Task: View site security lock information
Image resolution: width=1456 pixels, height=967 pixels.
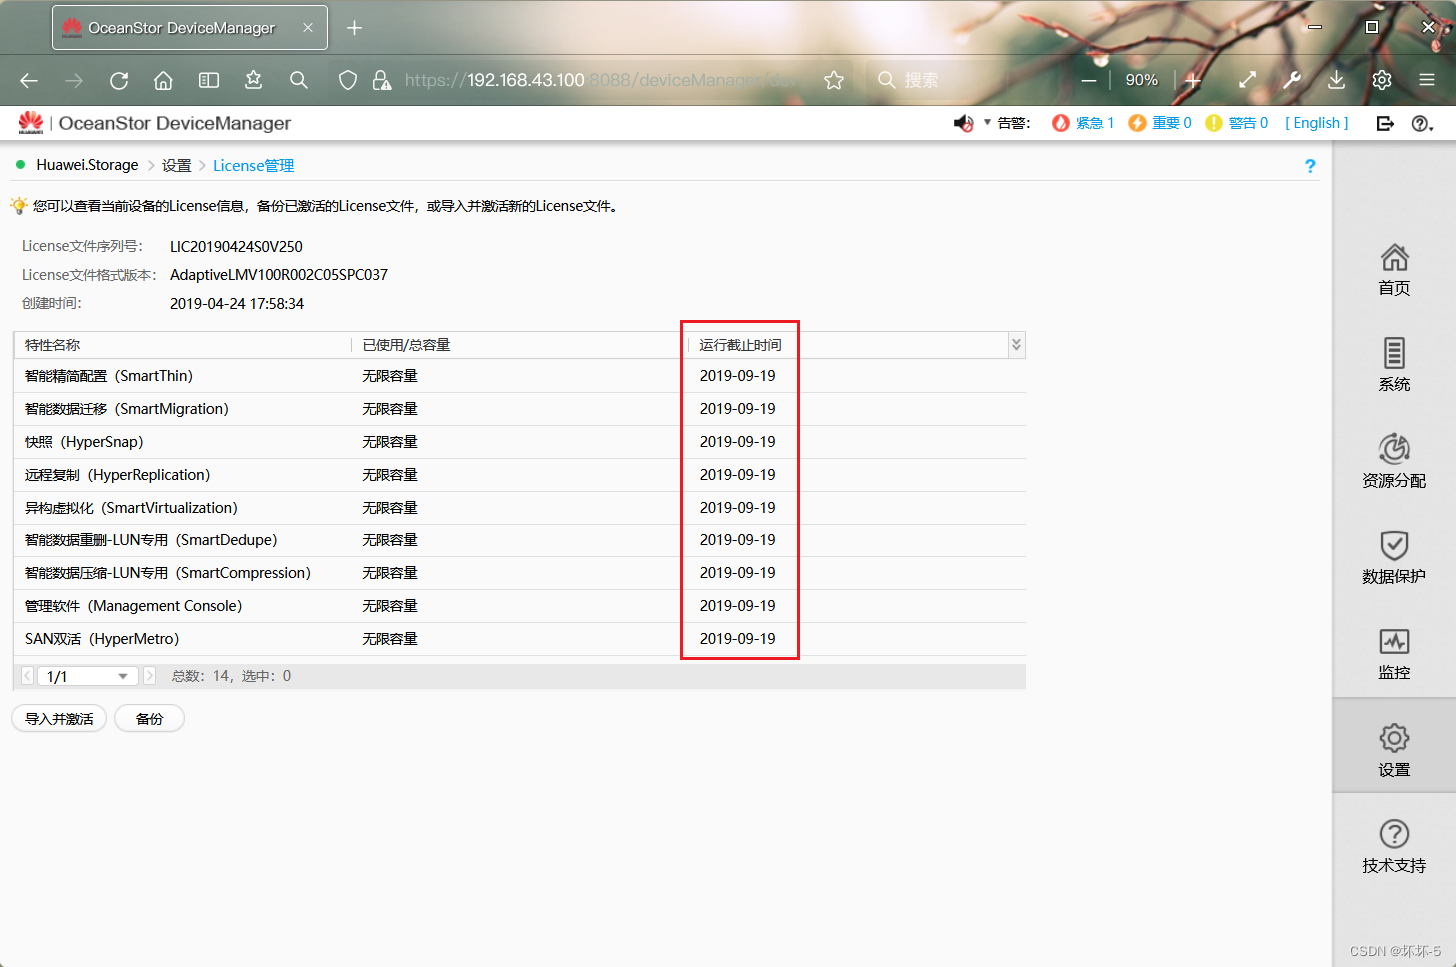Action: tap(382, 80)
